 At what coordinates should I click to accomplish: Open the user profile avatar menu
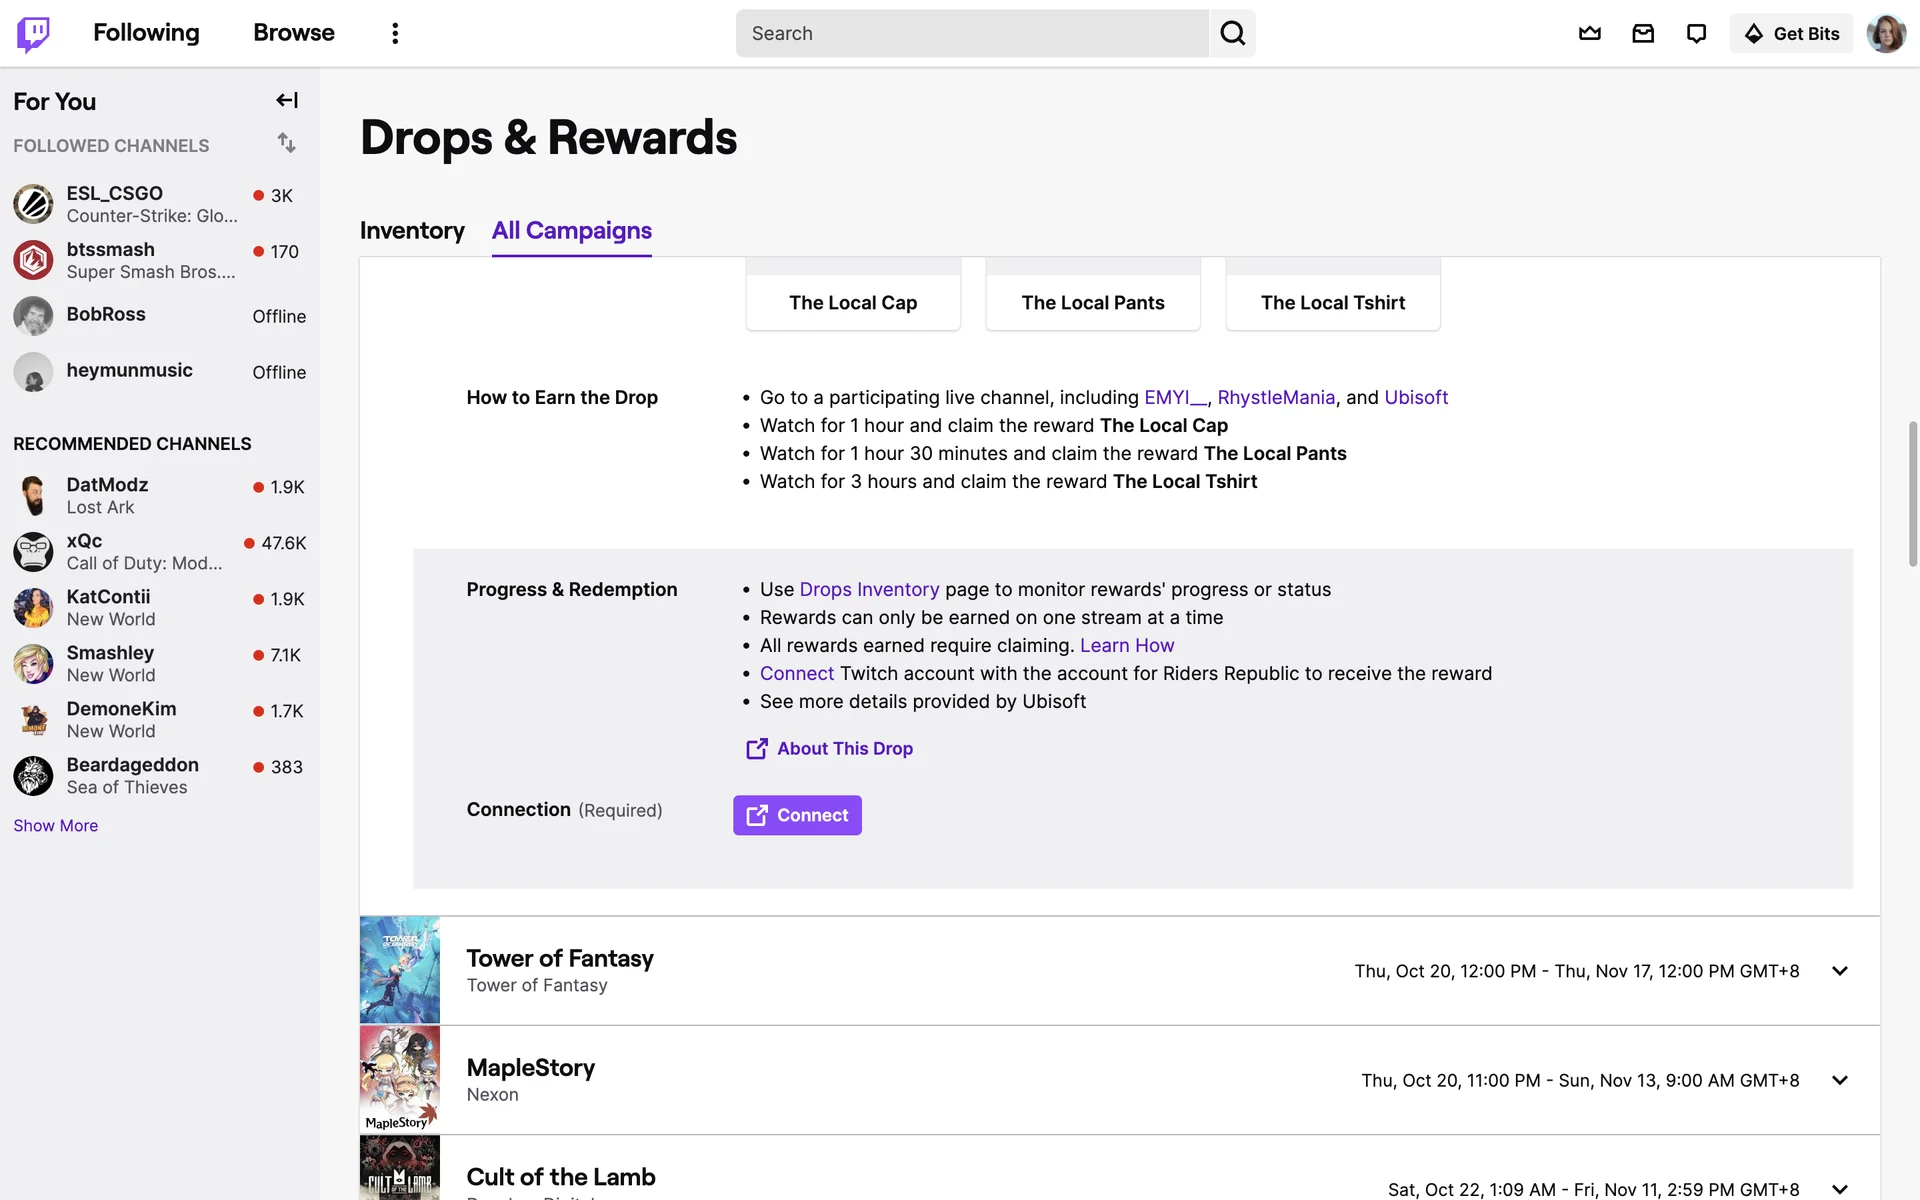[x=1886, y=33]
